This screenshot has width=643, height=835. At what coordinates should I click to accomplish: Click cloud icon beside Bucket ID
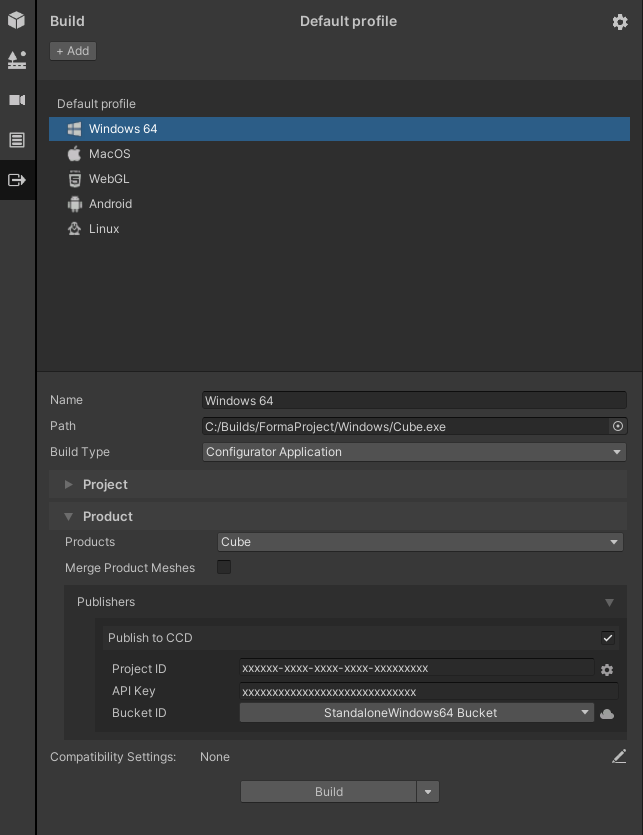[x=607, y=713]
